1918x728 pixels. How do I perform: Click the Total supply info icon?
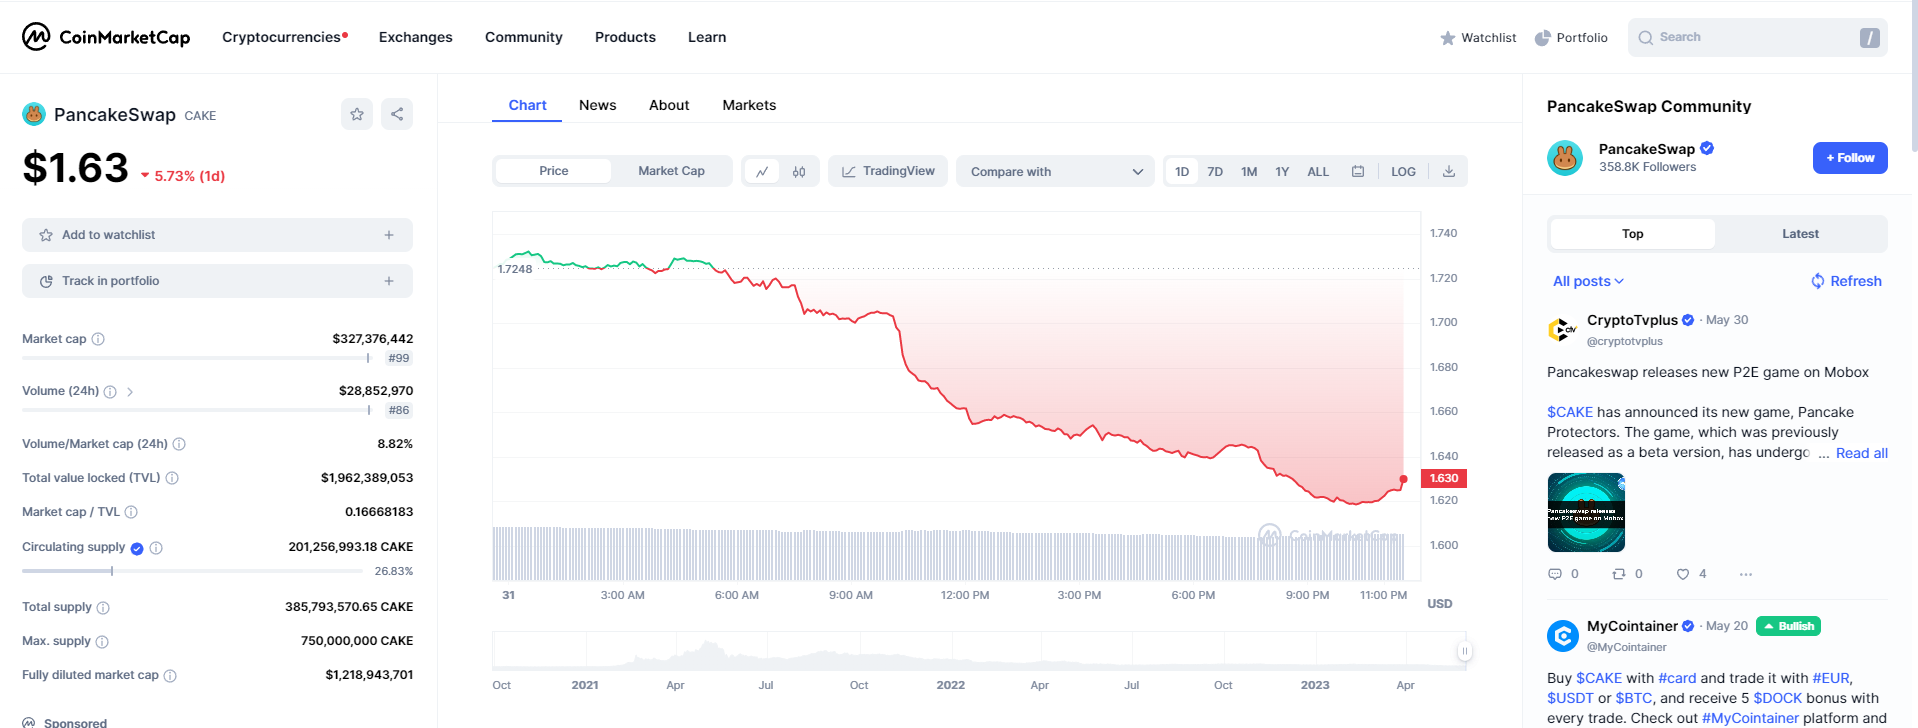(103, 608)
